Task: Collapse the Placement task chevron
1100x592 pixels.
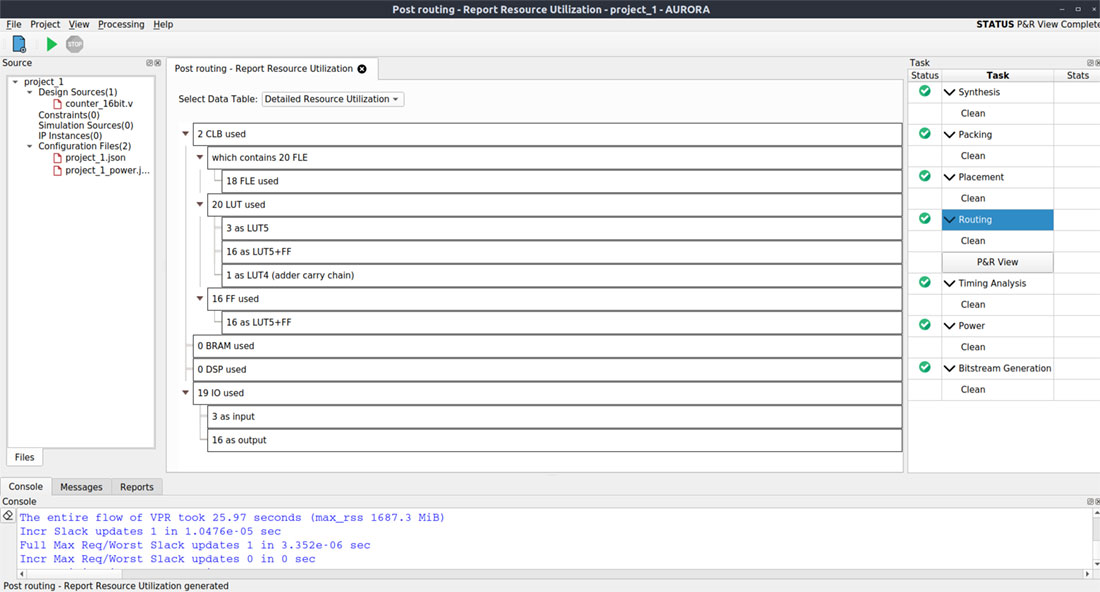Action: (x=950, y=177)
